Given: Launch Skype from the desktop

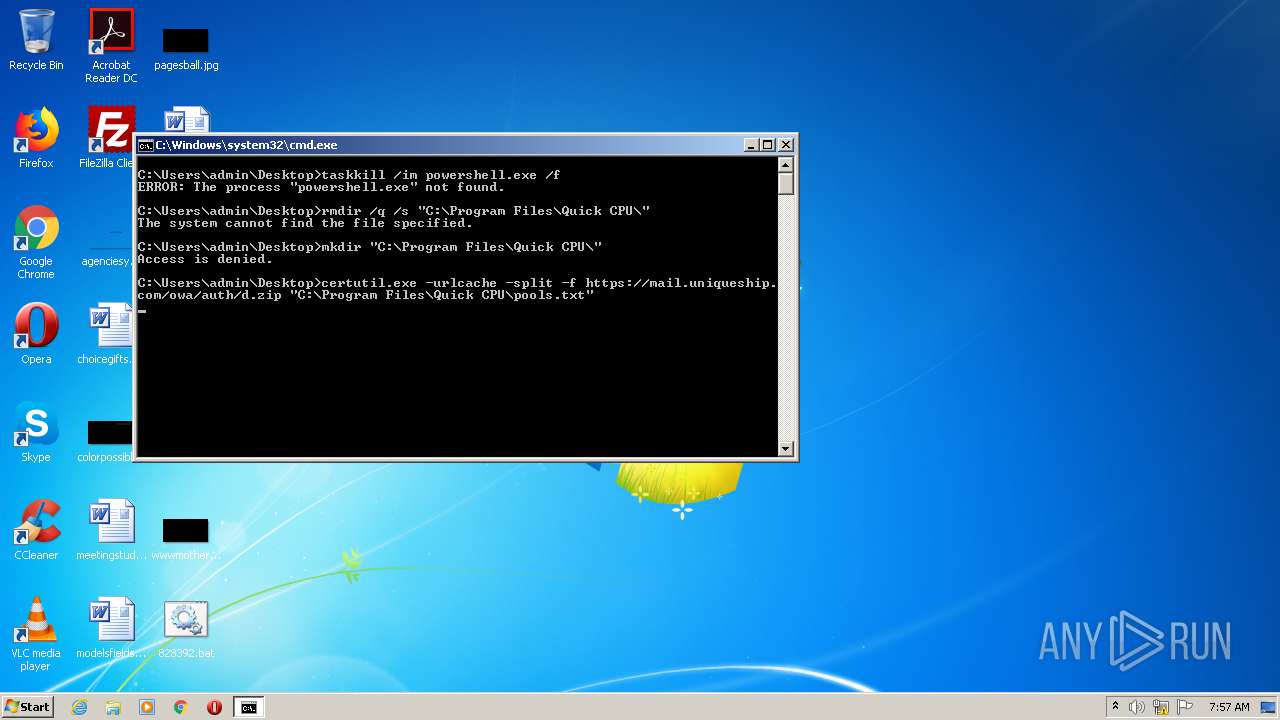Looking at the screenshot, I should [36, 432].
